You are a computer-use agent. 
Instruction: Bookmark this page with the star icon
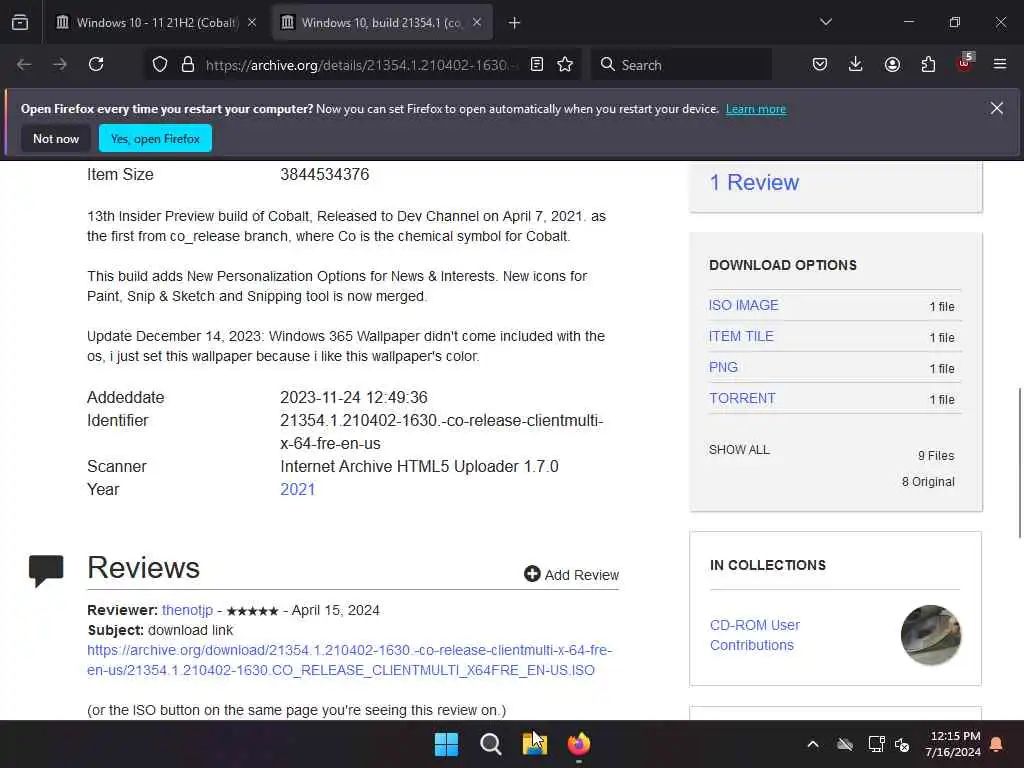(x=566, y=65)
